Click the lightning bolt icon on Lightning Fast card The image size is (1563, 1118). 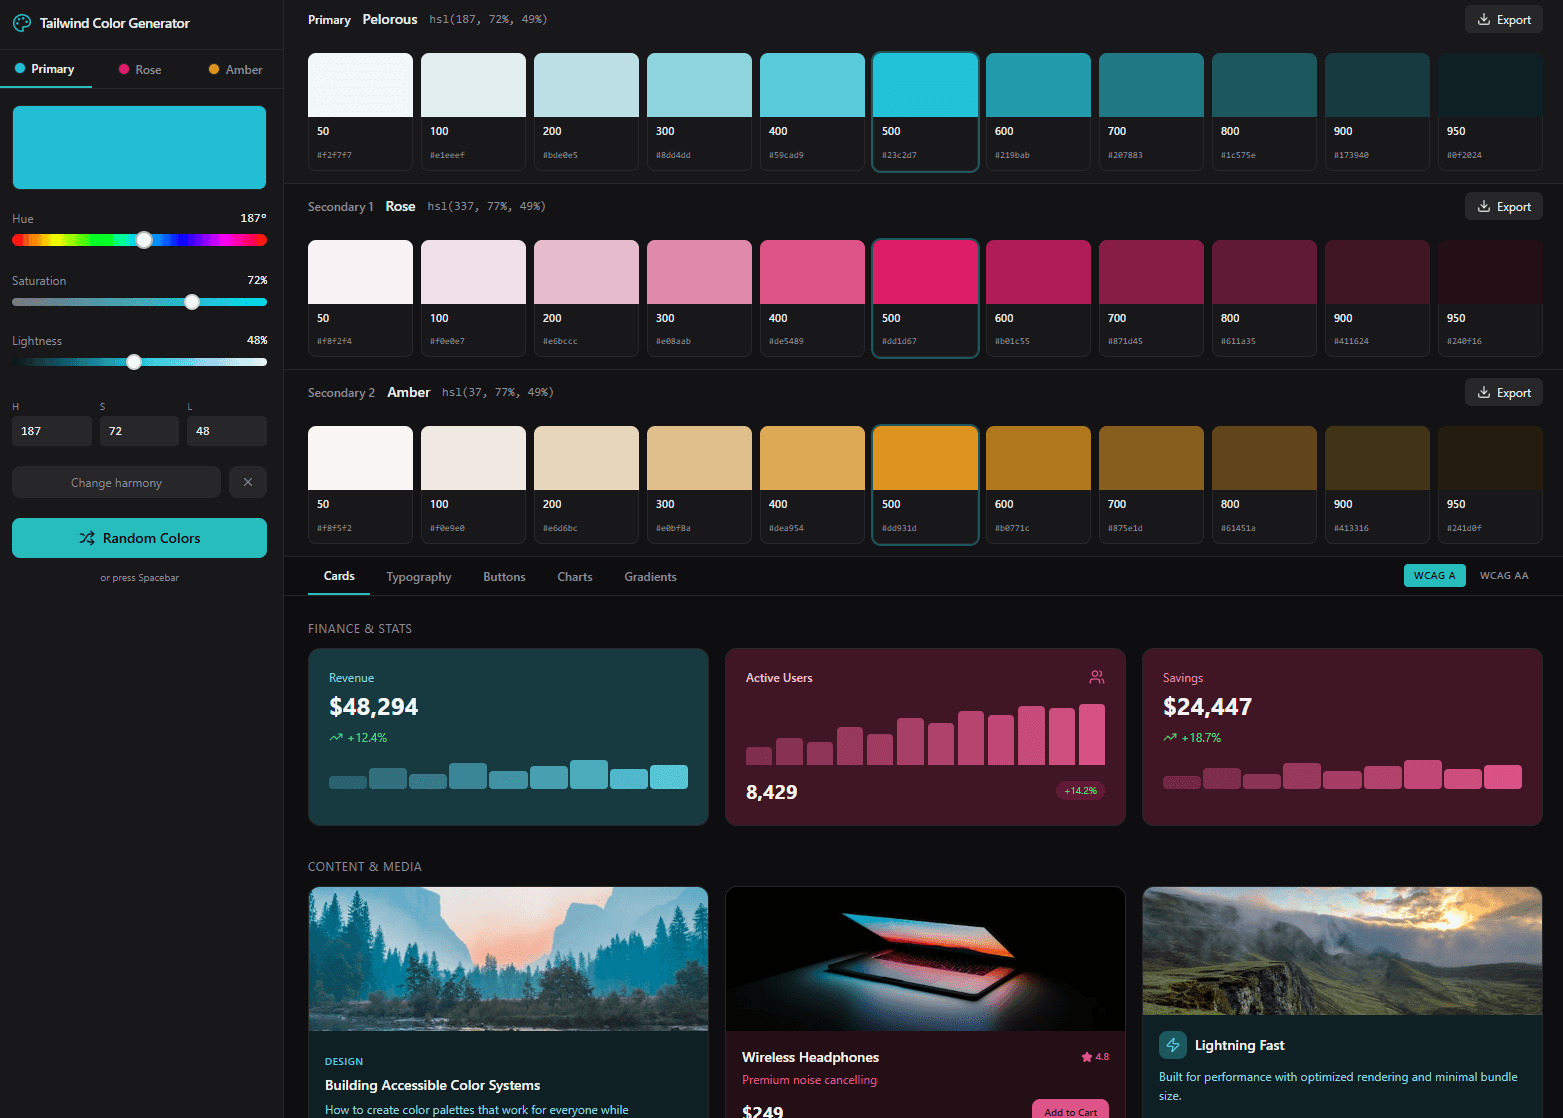[1173, 1045]
